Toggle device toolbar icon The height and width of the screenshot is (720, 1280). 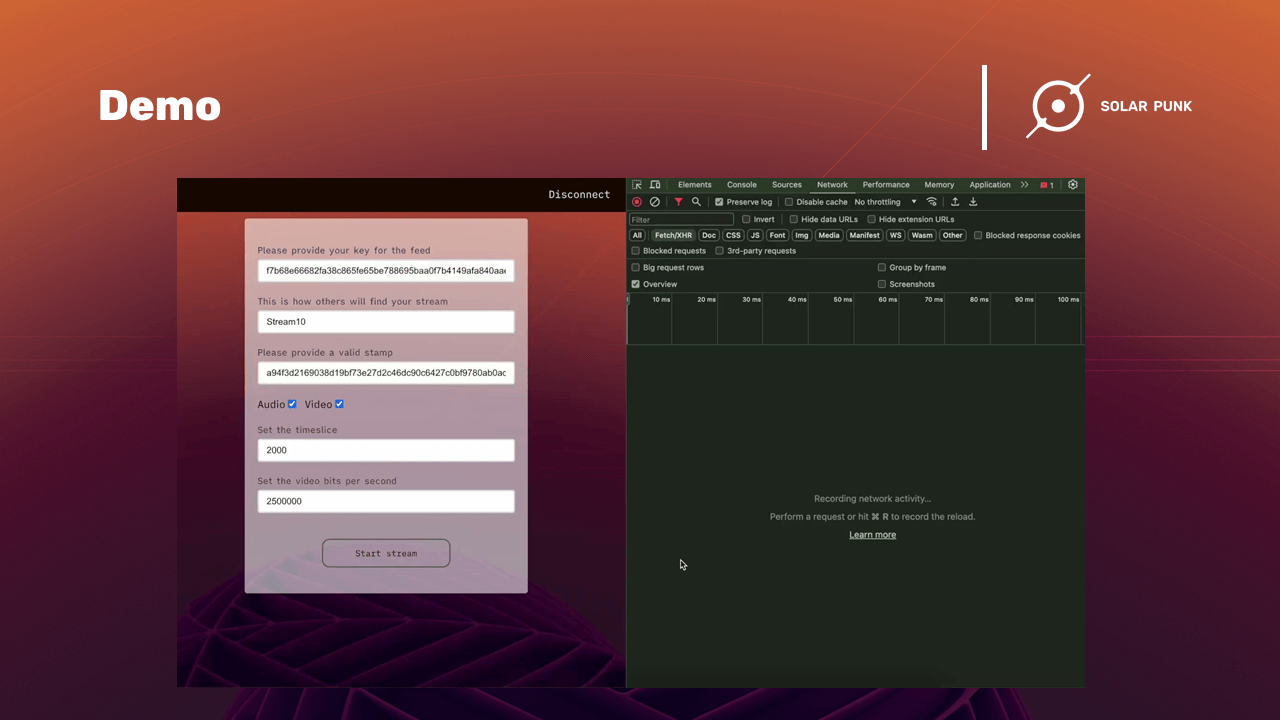(655, 185)
